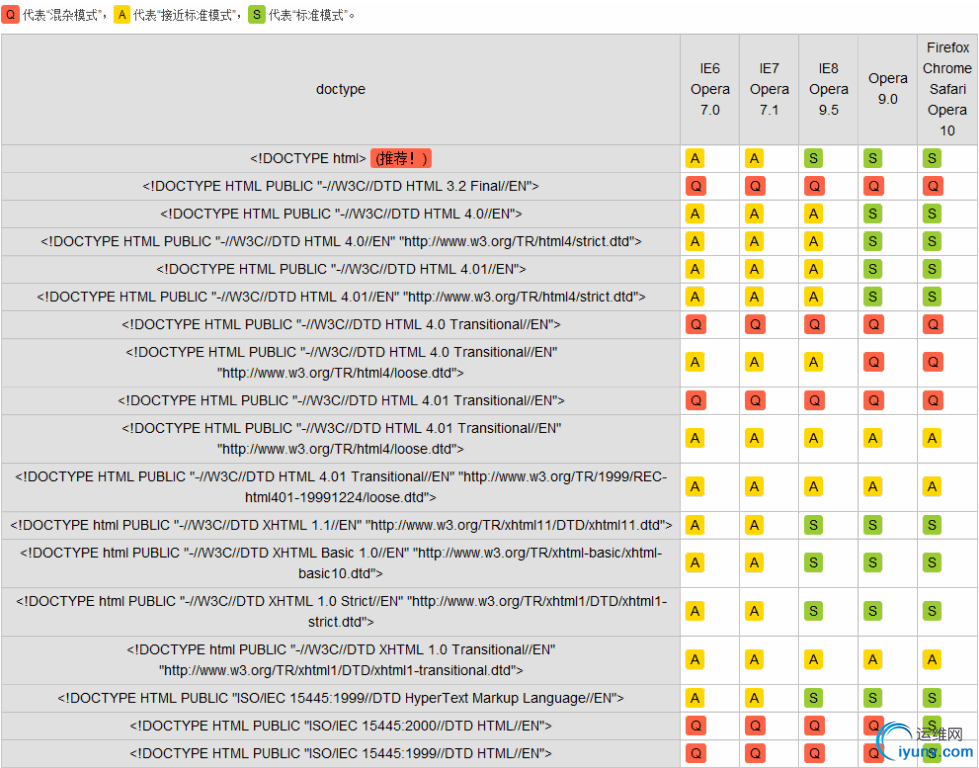
Task: Click IE8 Q badge in HTML 4.0 Transitional row without URL
Action: 814,325
